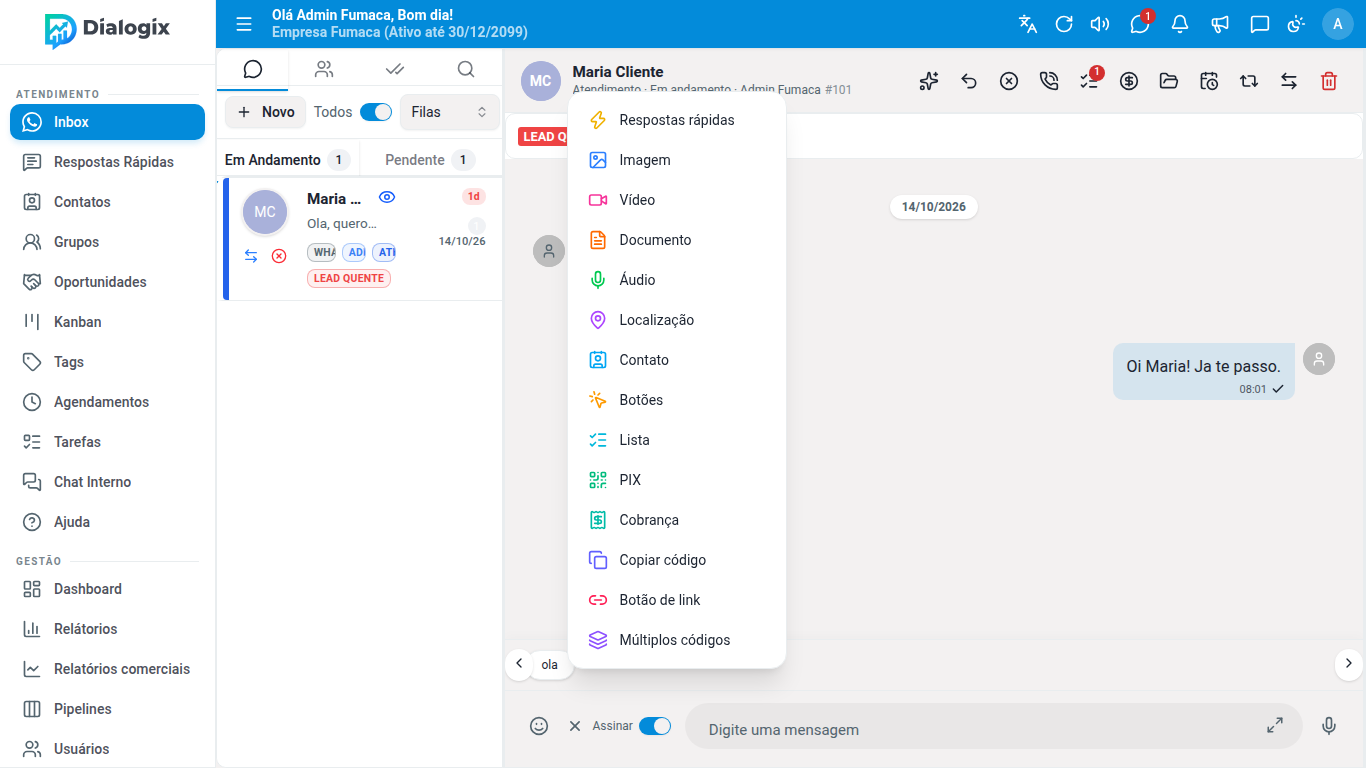The height and width of the screenshot is (768, 1366).
Task: Open the Admin profile avatar menu
Action: [1338, 24]
